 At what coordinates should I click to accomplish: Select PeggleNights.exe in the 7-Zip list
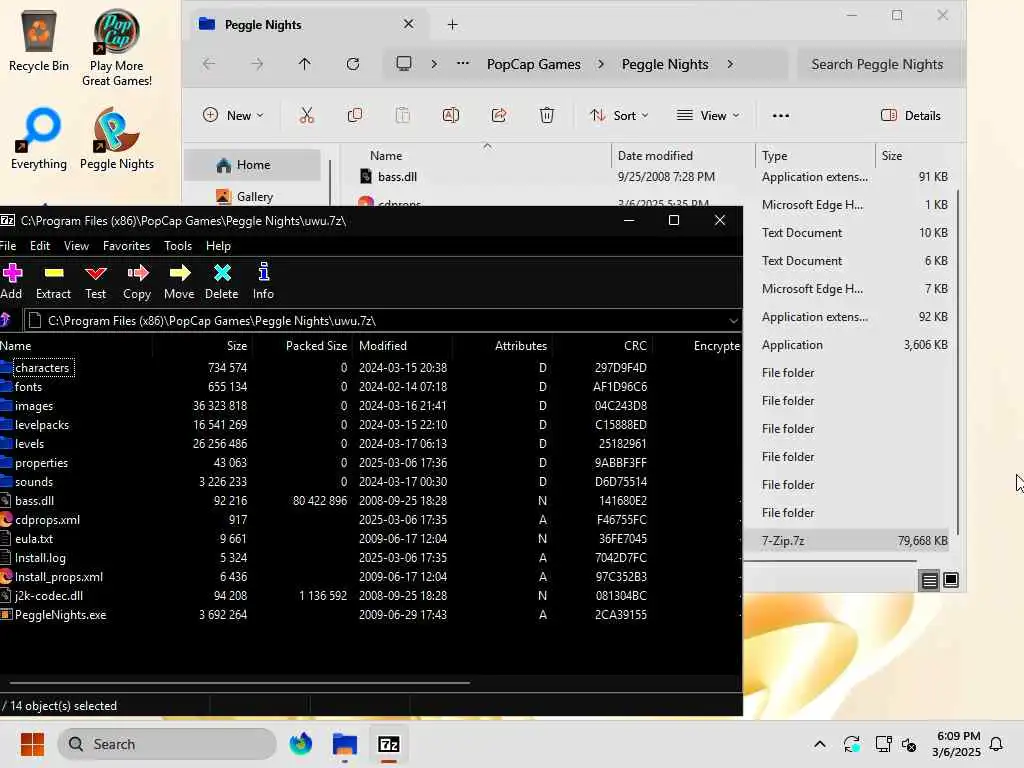[61, 615]
